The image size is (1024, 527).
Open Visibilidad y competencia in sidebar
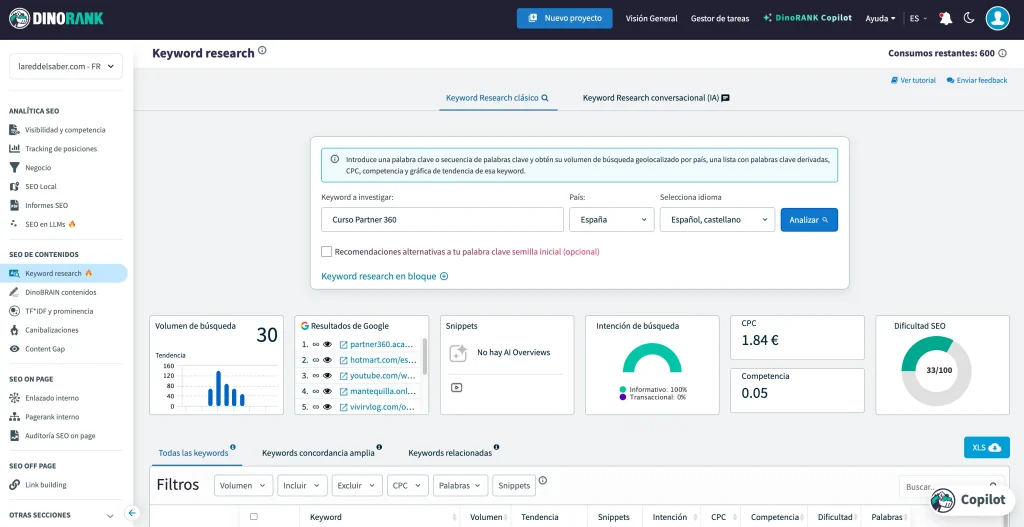click(x=65, y=130)
